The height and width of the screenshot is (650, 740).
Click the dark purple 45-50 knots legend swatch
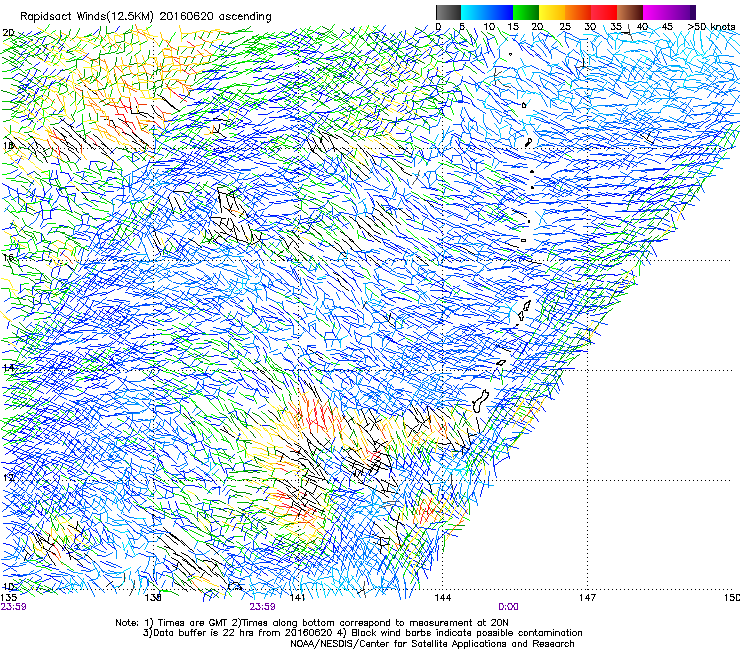pos(682,12)
